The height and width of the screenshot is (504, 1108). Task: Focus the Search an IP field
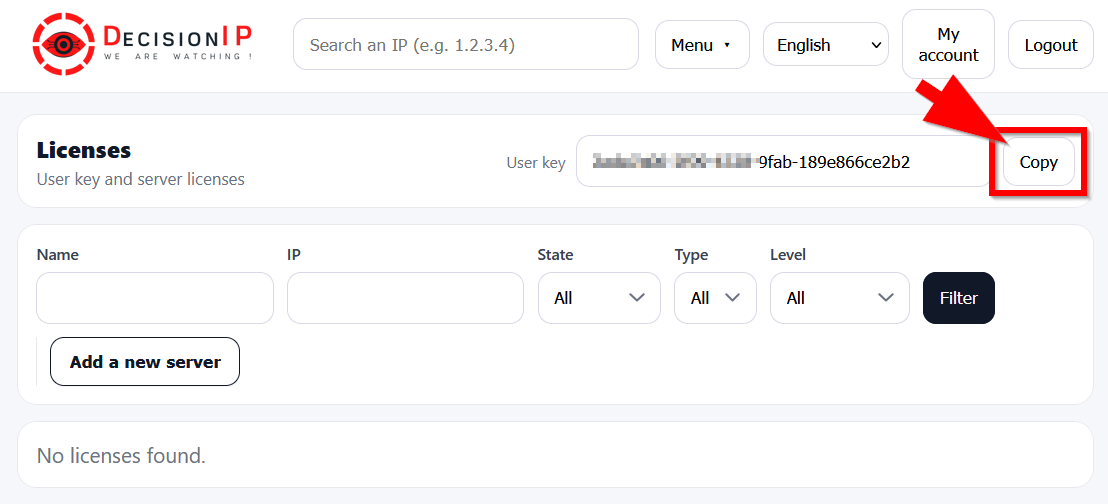[465, 45]
